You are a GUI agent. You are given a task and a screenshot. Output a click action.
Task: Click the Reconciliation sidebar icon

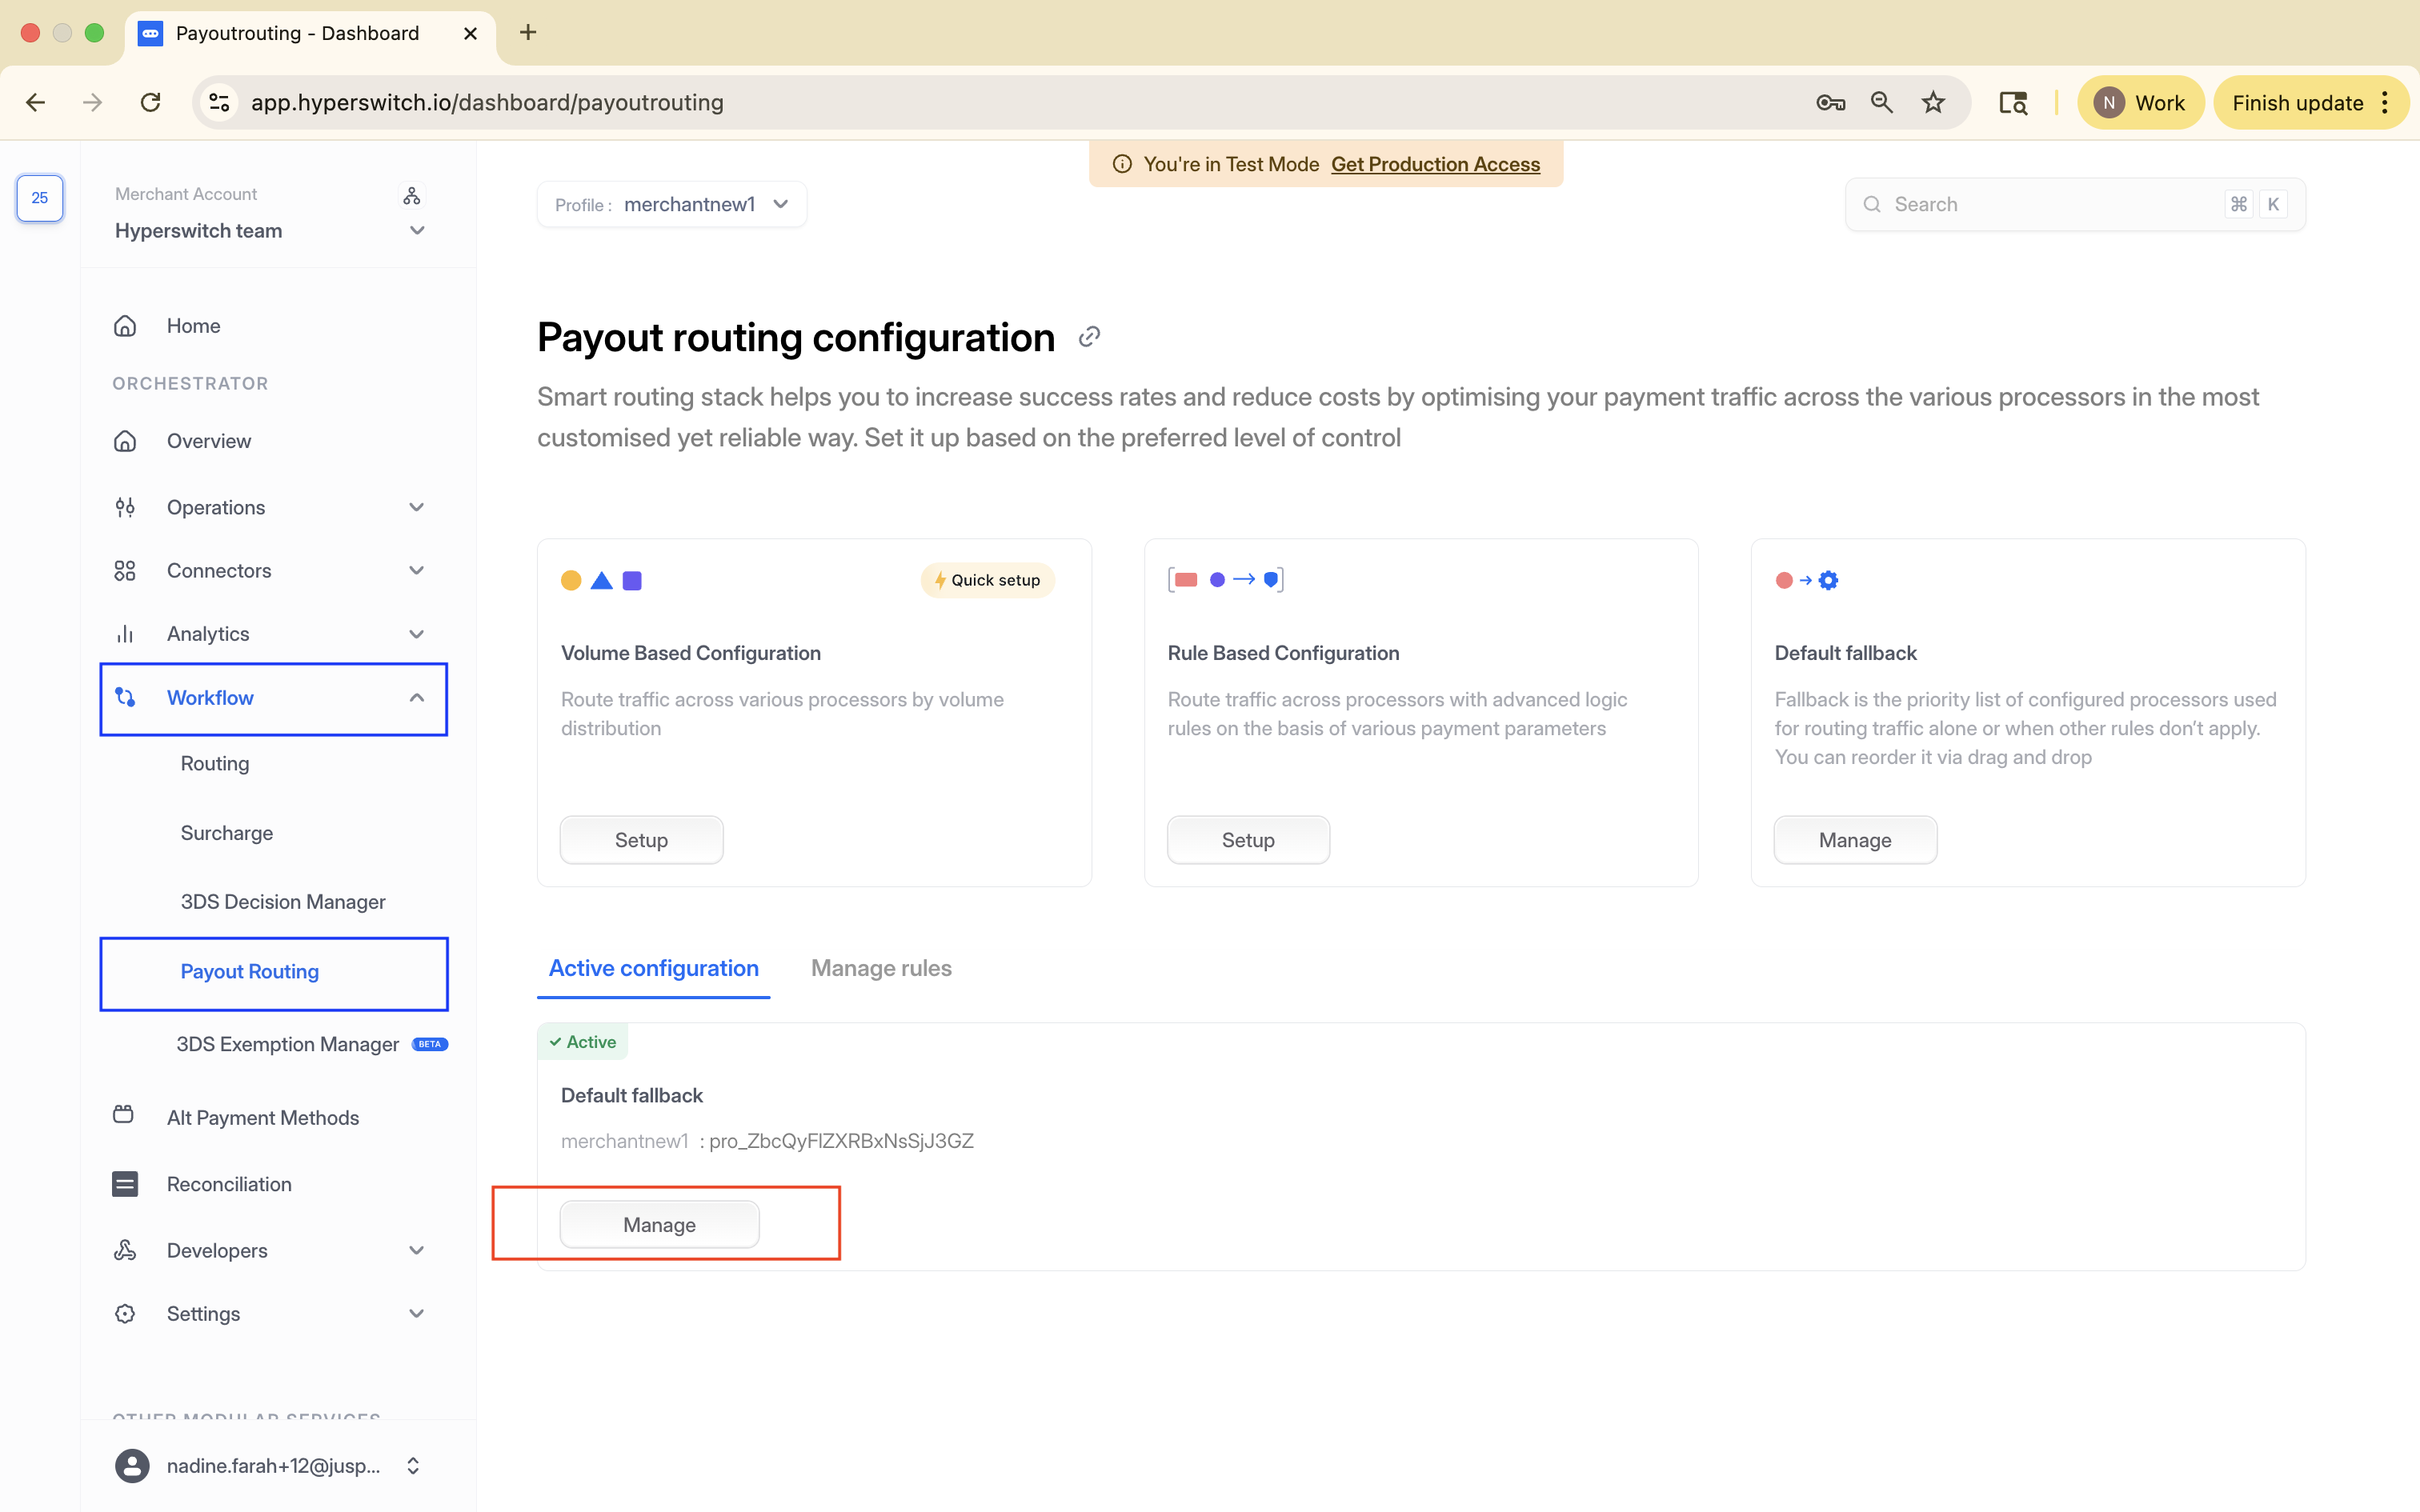click(x=125, y=1184)
